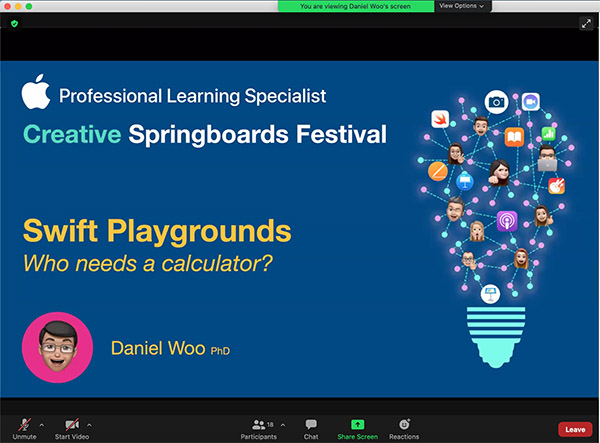This screenshot has height=443, width=600.
Task: Open the Reactions menu
Action: 404,429
